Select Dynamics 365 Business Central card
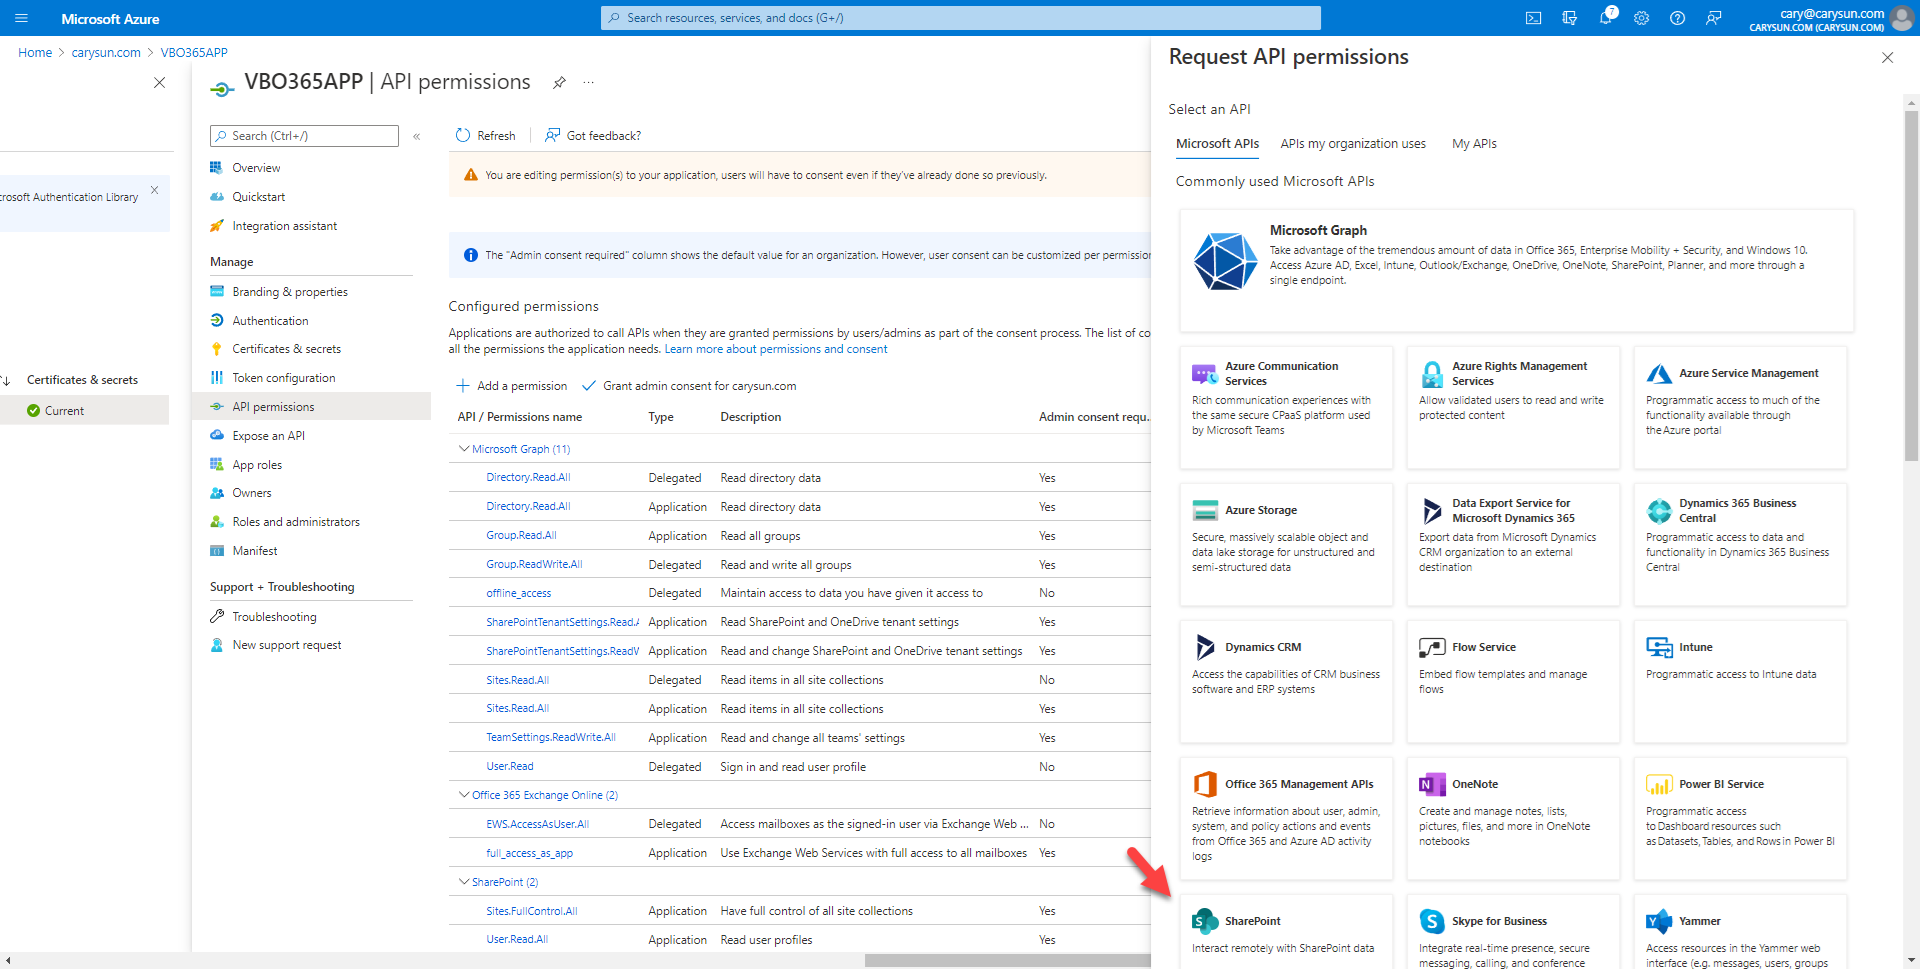Screen dimensions: 1920x969 point(1740,544)
